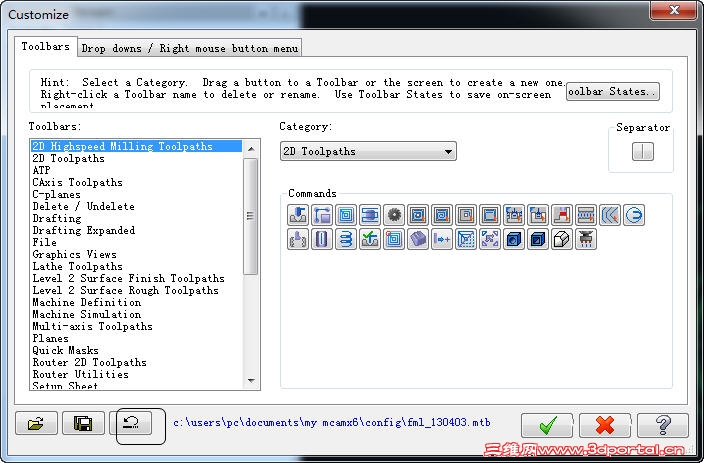Confirm with the green checkmark button
The image size is (704, 463).
coord(547,425)
